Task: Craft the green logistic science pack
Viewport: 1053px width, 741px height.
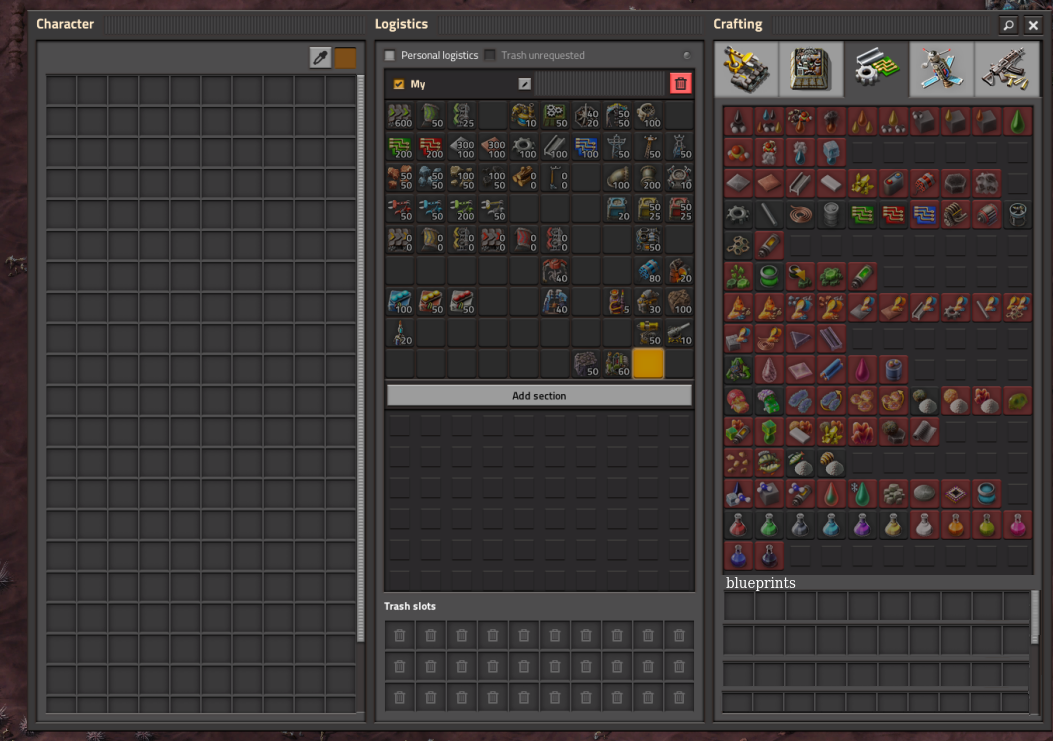Action: click(769, 525)
